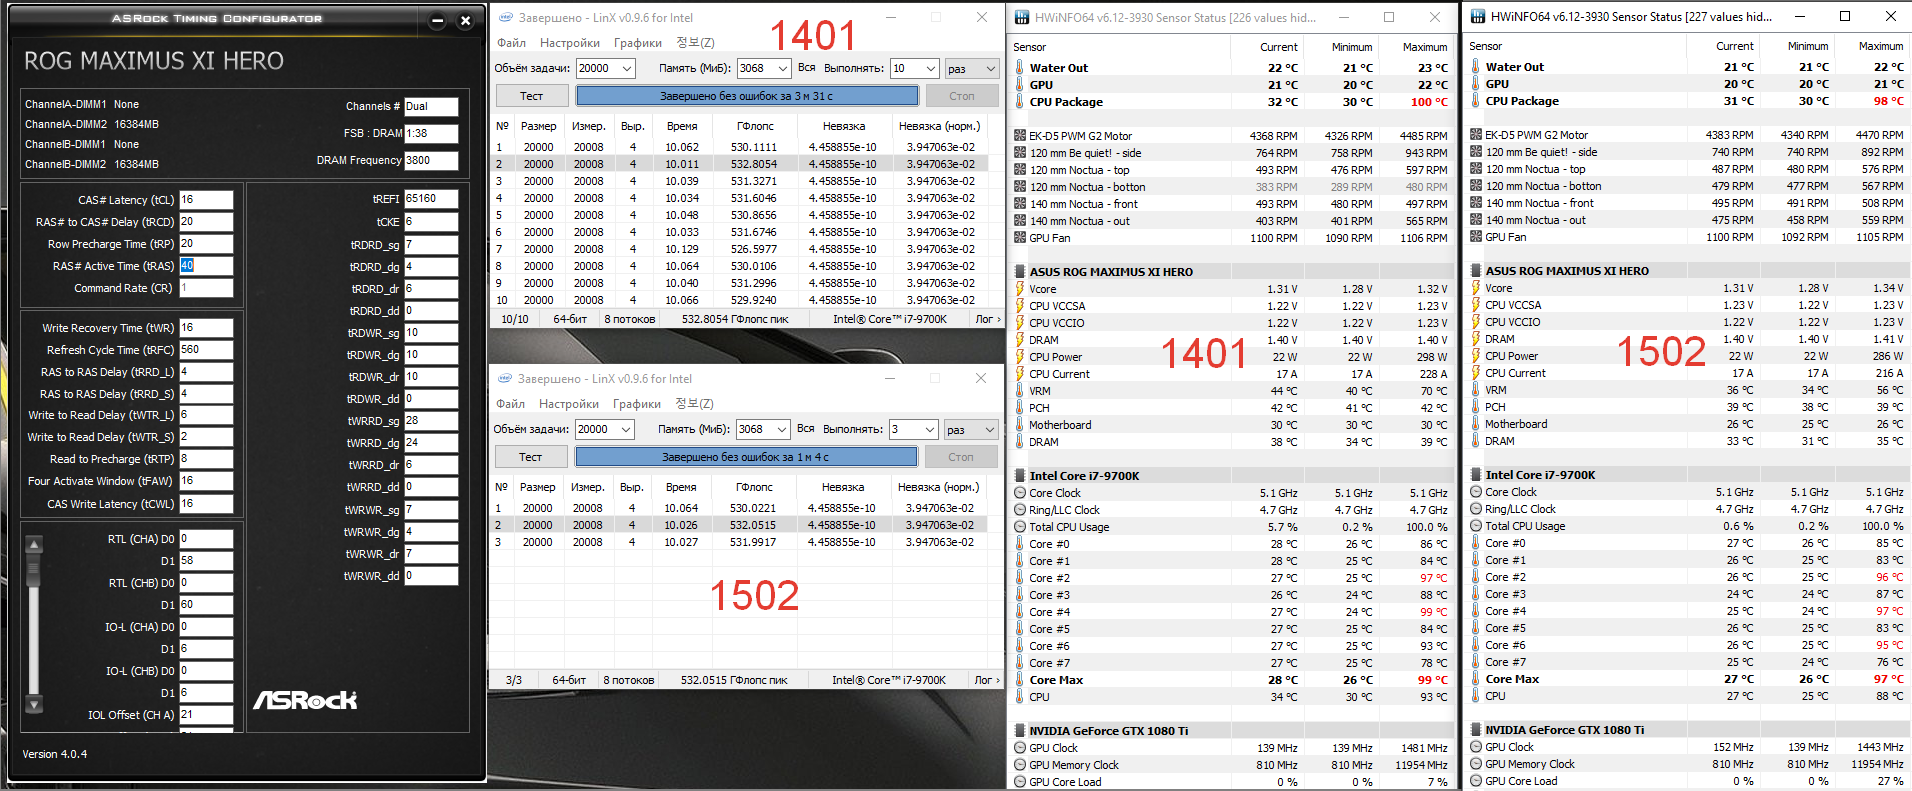Click the Тест button in the lower LinX window
Viewport: 1912px width, 791px height.
pyautogui.click(x=530, y=457)
